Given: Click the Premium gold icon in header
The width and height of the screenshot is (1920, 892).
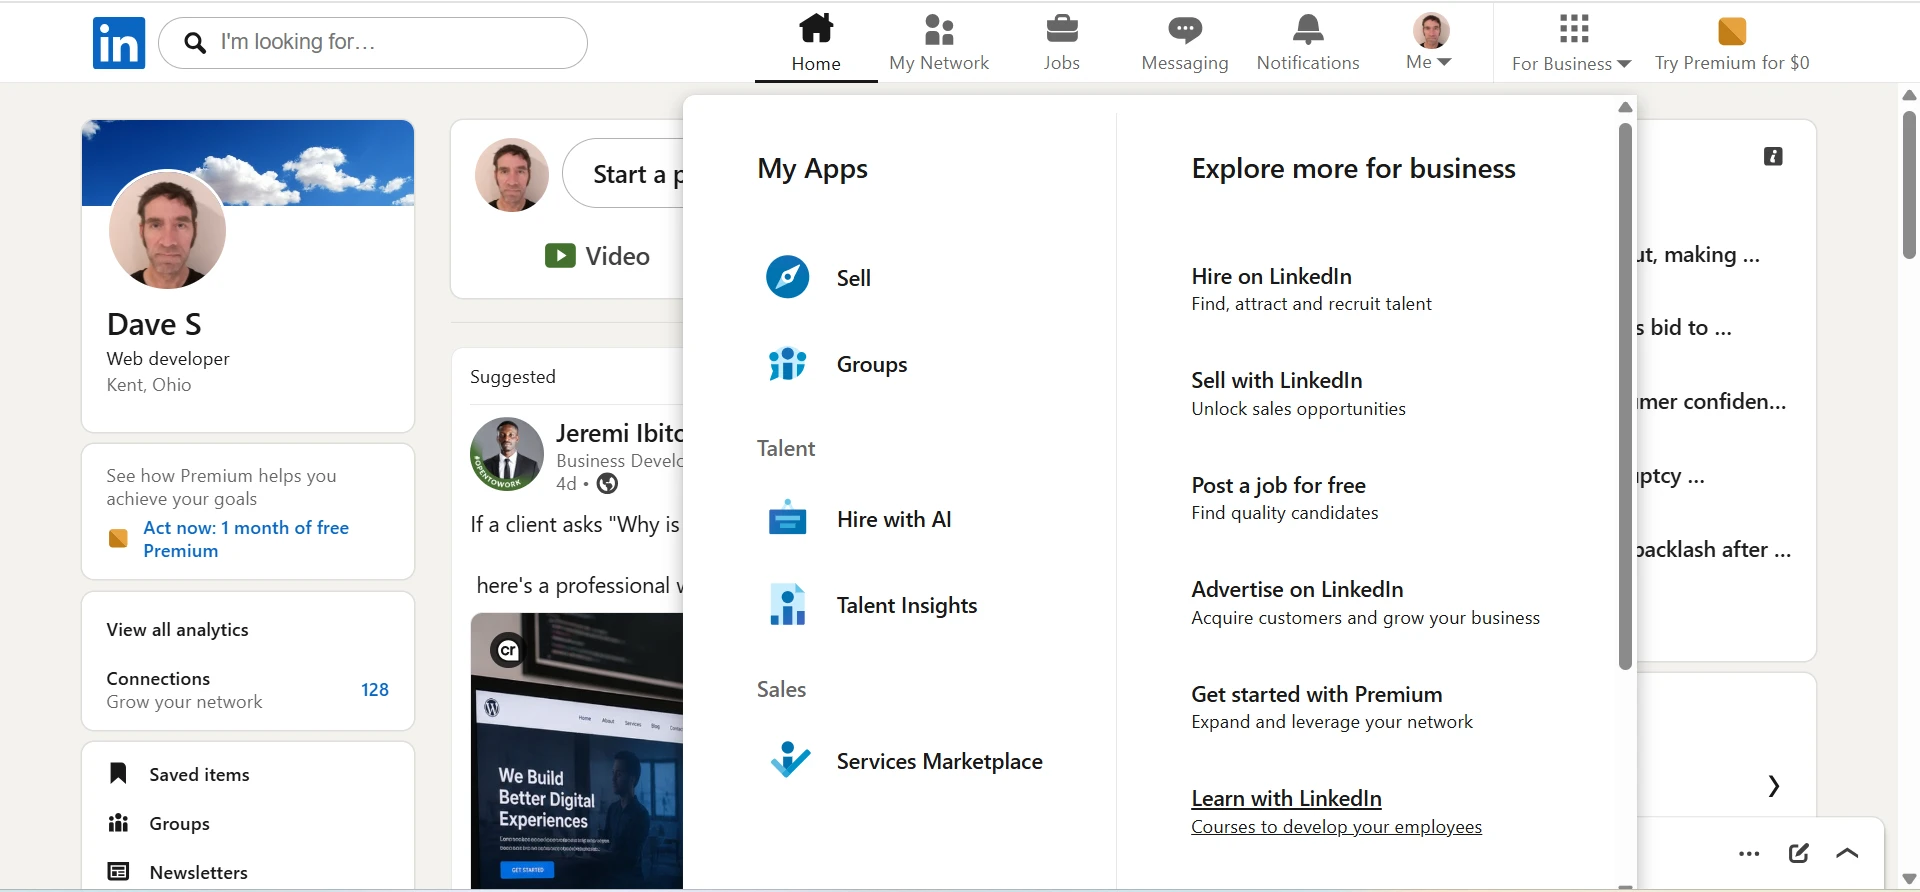Looking at the screenshot, I should 1732,31.
